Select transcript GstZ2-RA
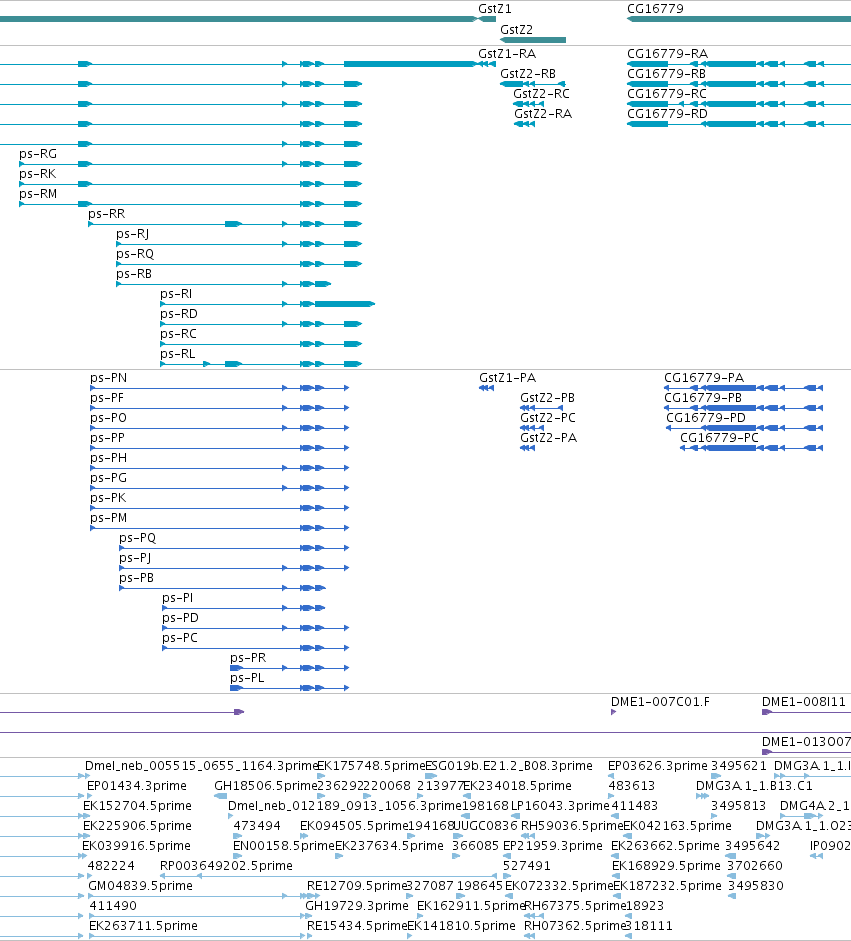The image size is (851, 941). [543, 114]
